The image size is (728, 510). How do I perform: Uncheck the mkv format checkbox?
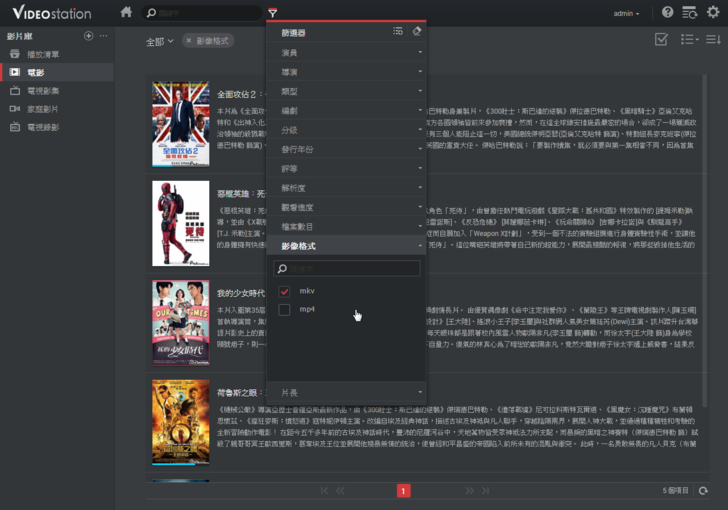point(284,291)
